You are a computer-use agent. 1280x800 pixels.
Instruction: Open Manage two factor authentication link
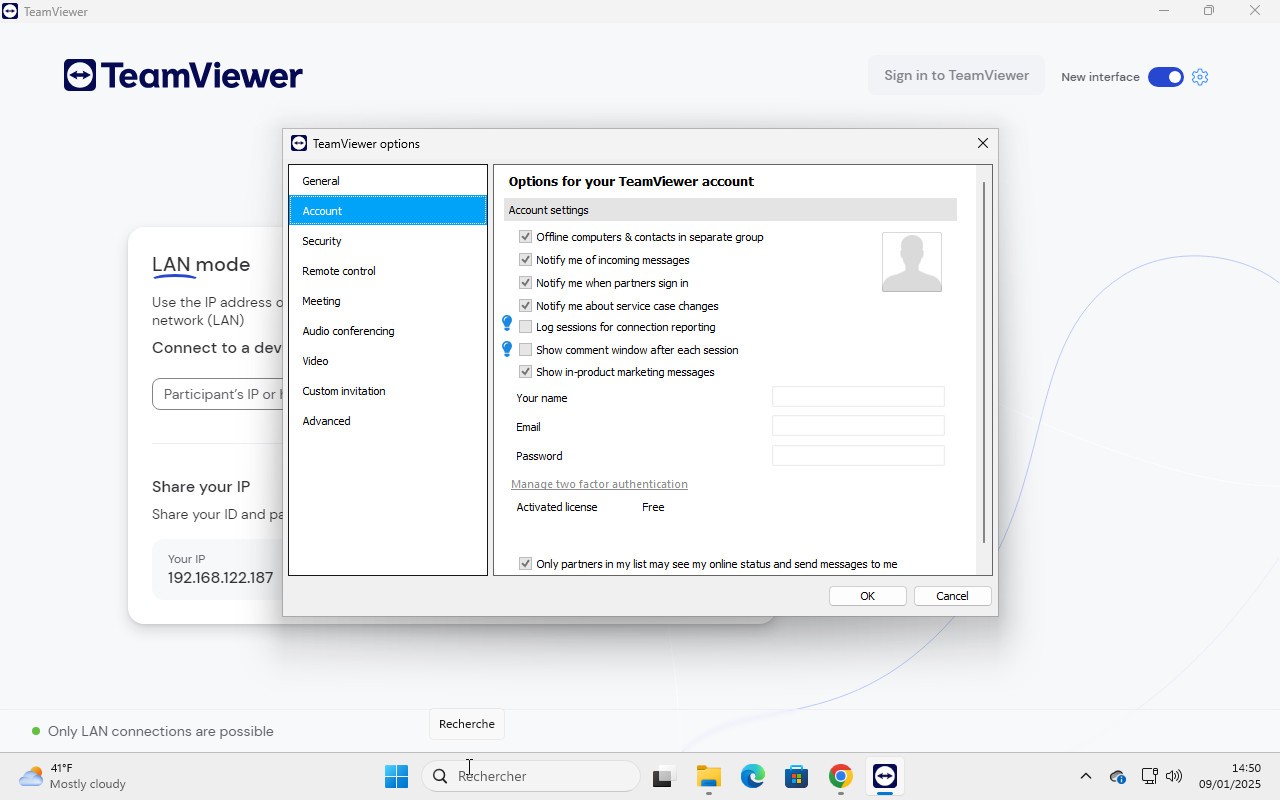coord(599,484)
